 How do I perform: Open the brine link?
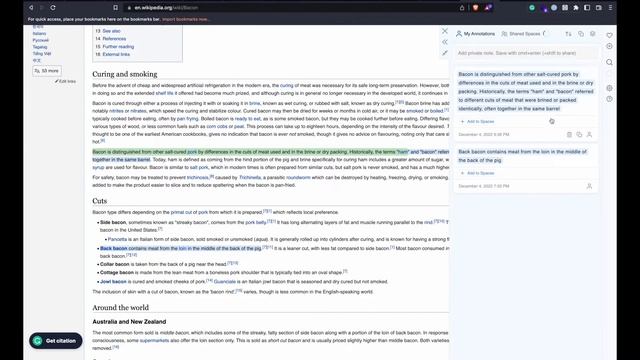(254, 104)
